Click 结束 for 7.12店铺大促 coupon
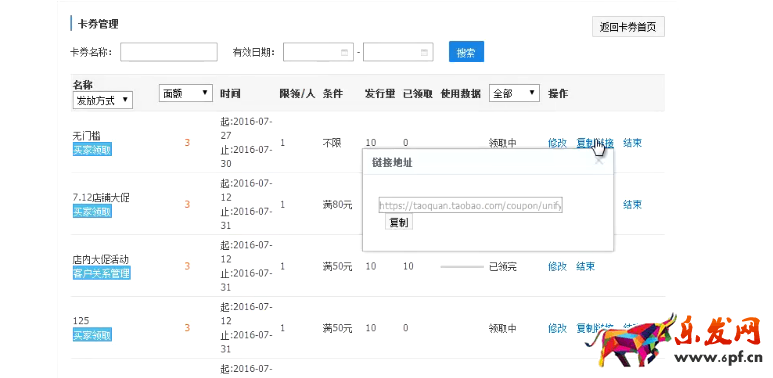 [x=632, y=205]
